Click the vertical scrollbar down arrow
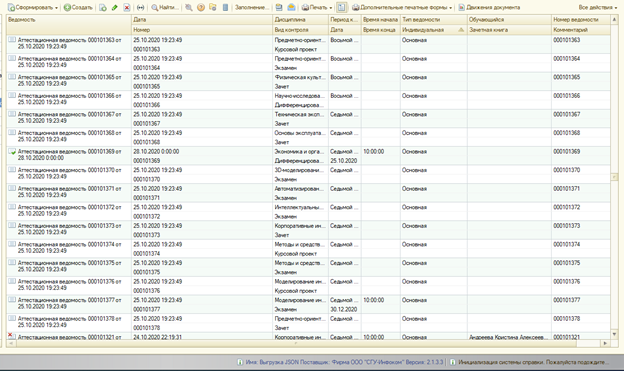The width and height of the screenshot is (624, 371). pos(614,334)
